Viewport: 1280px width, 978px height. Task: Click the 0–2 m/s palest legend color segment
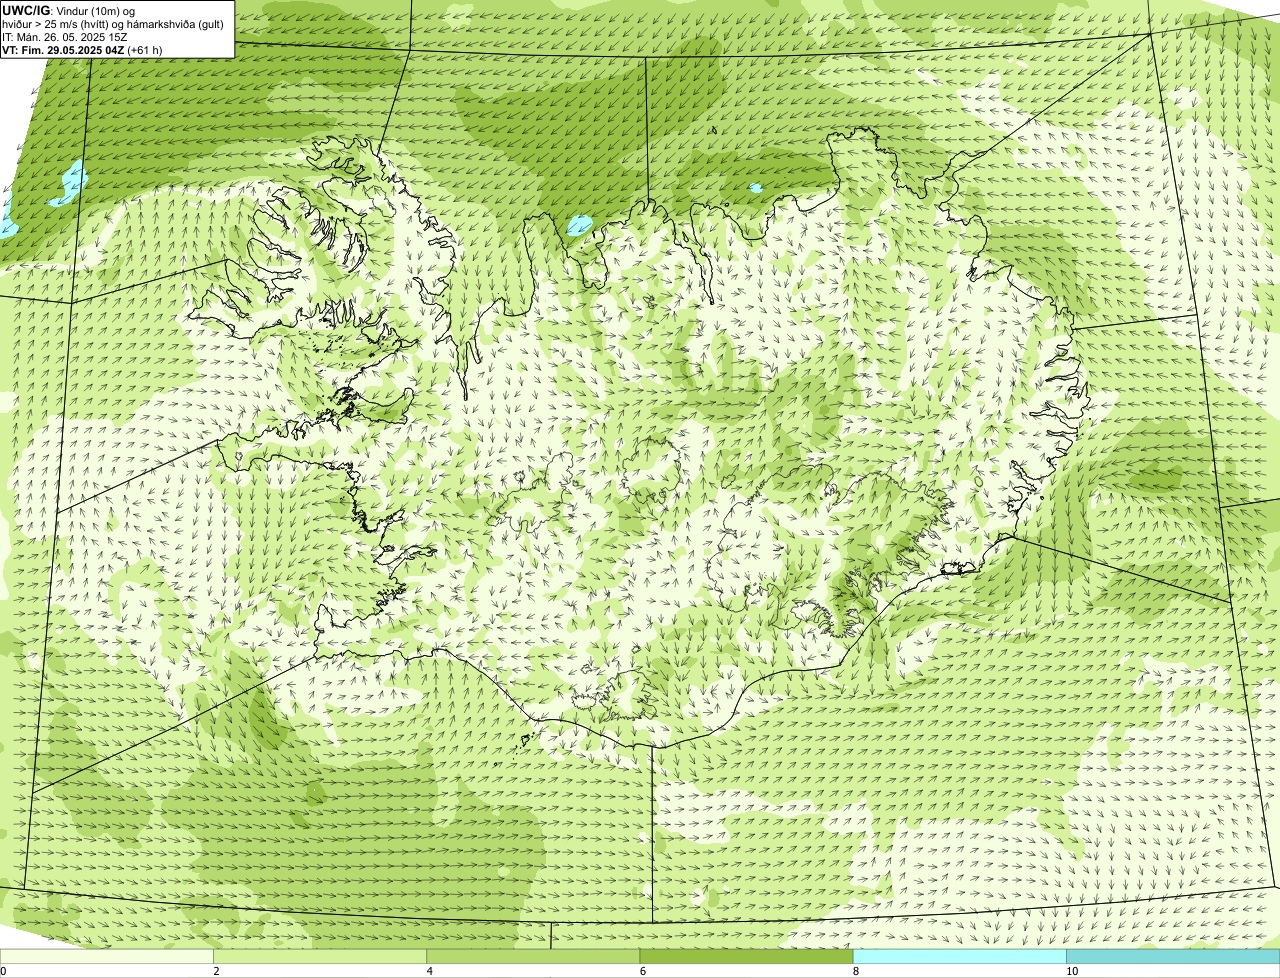point(107,957)
